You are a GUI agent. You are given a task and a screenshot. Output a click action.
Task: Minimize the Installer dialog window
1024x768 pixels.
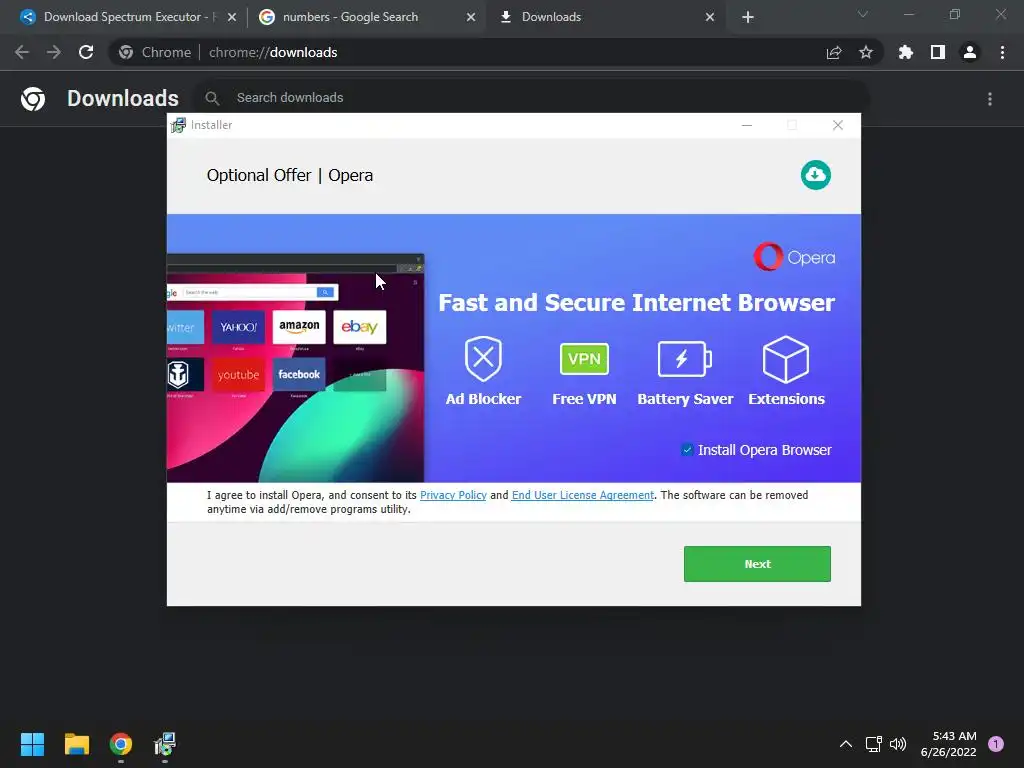pos(747,125)
